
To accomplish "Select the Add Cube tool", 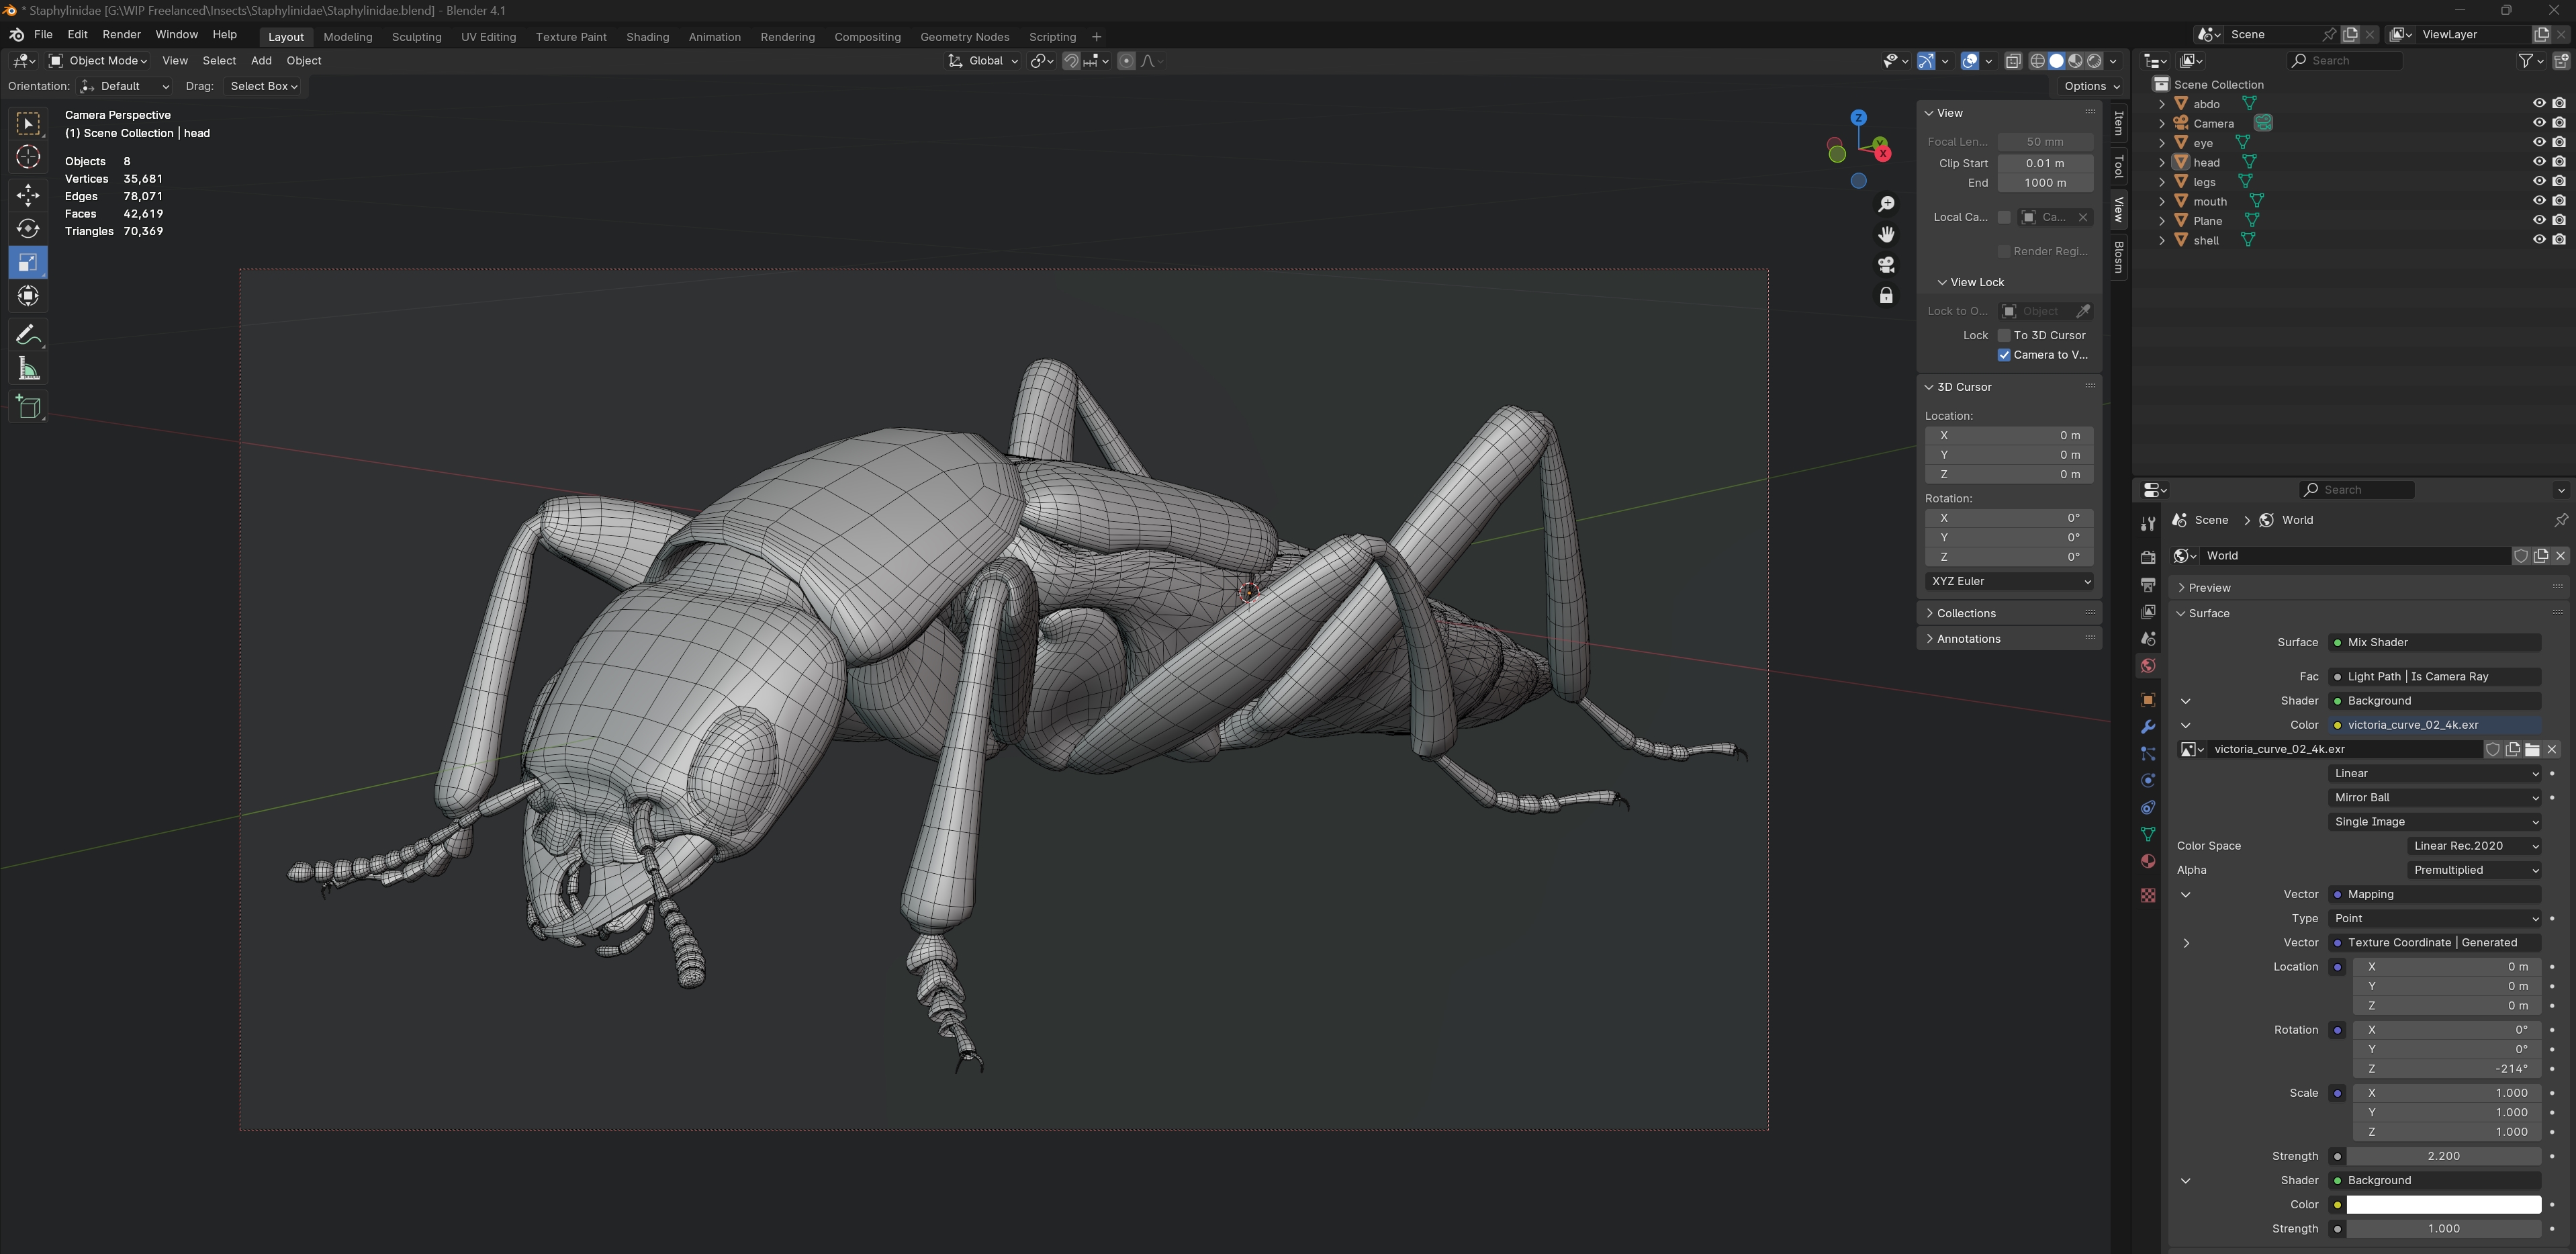I will pos(28,407).
